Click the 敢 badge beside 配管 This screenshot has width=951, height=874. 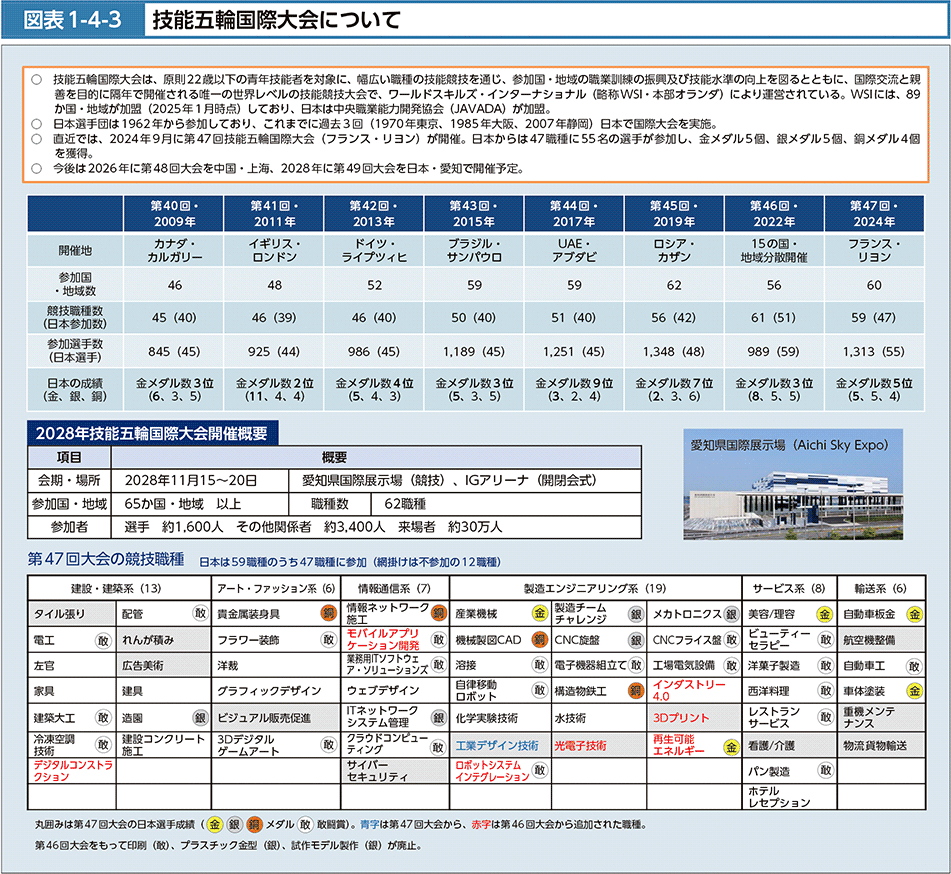click(x=200, y=614)
